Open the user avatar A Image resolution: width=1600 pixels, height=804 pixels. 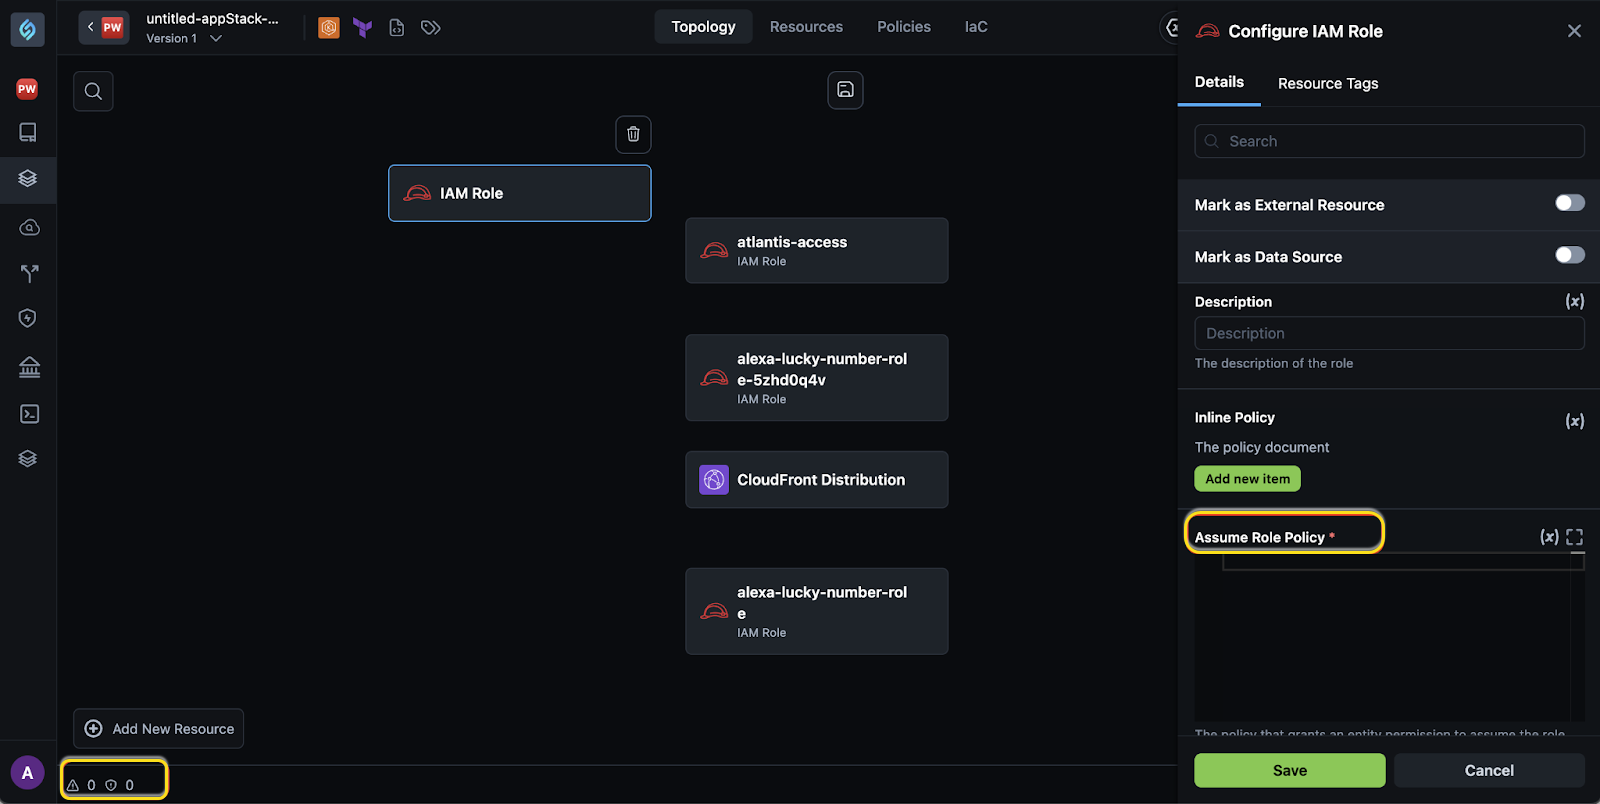(x=27, y=773)
